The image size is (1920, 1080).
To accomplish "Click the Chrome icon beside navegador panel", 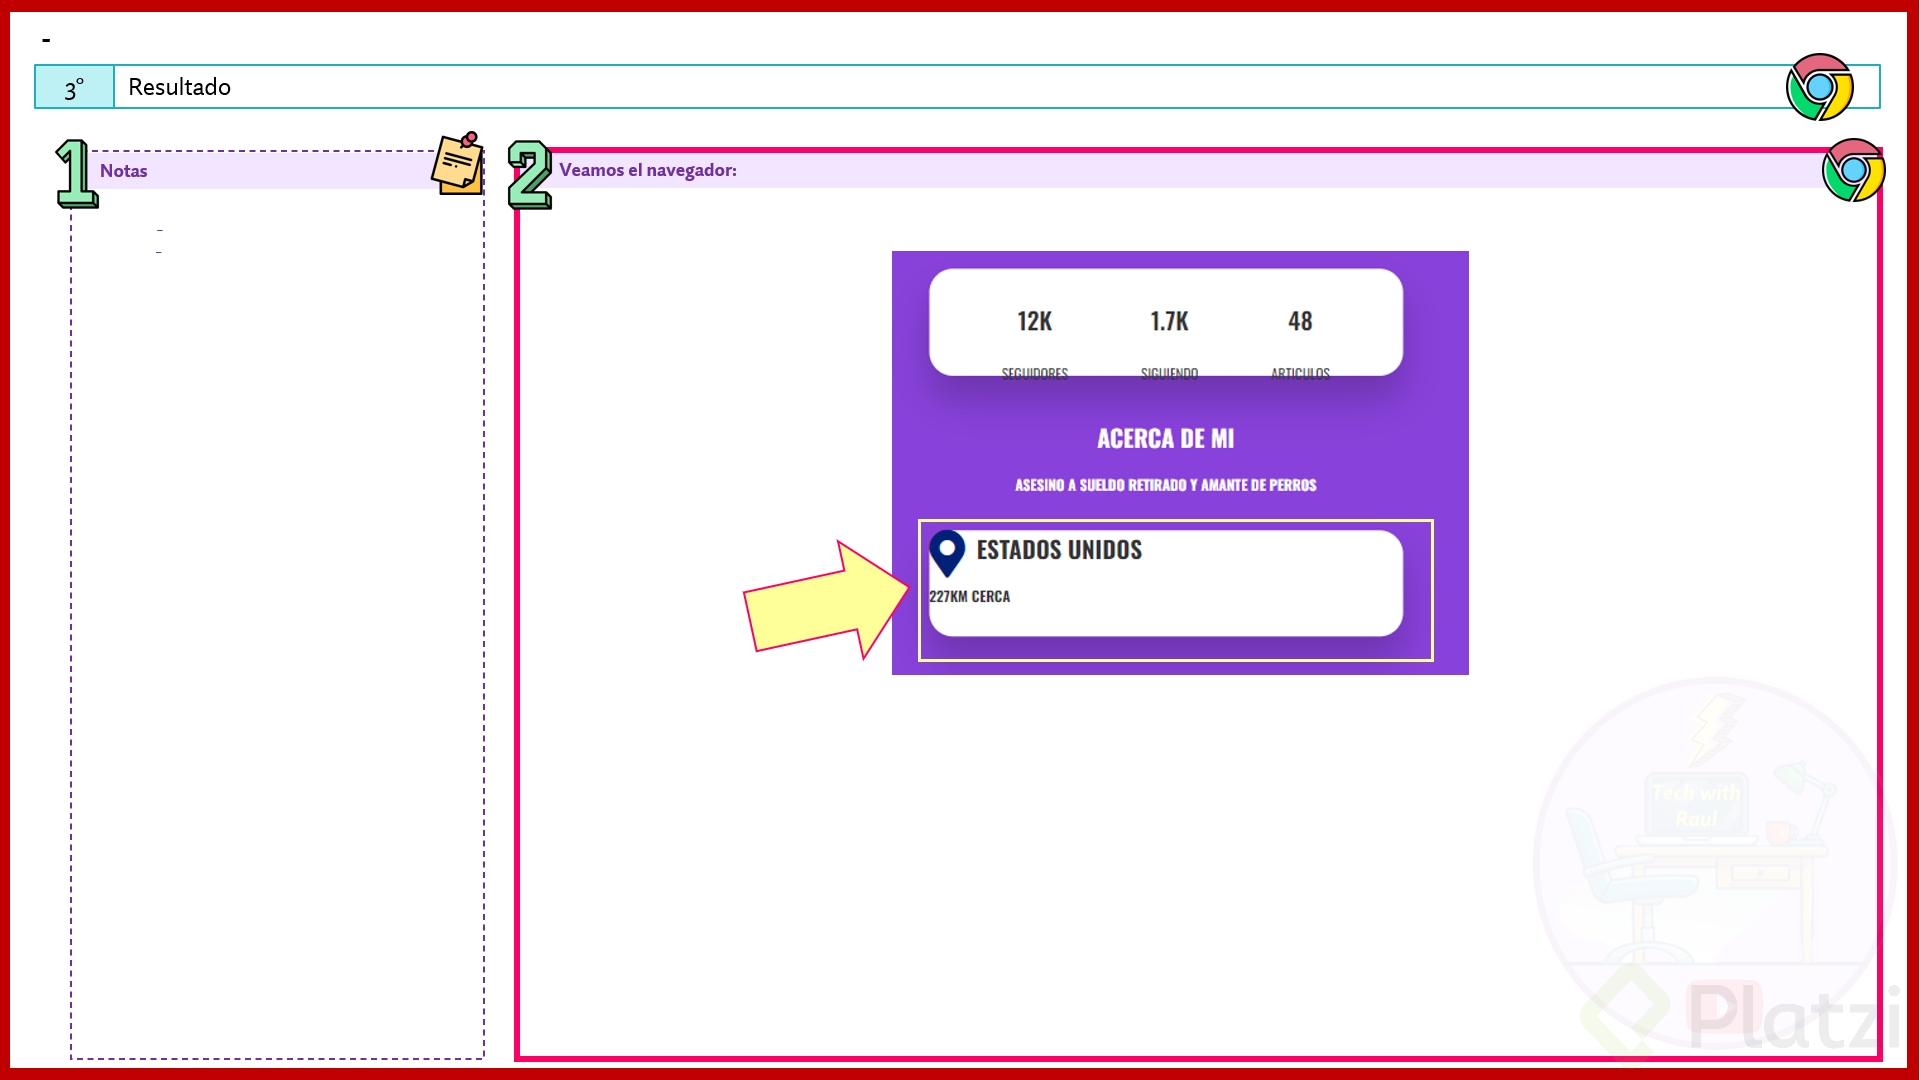I will pyautogui.click(x=1853, y=170).
